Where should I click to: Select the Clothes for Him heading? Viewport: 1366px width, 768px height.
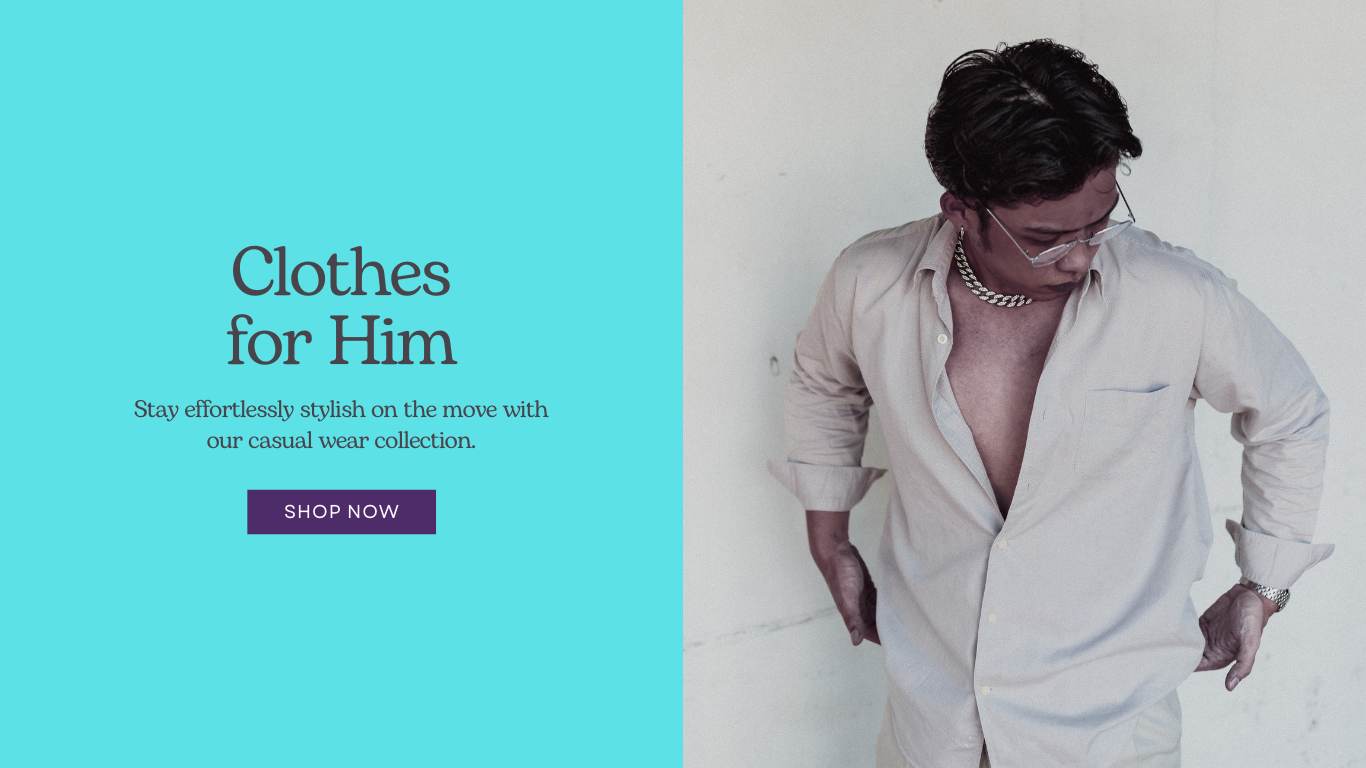pyautogui.click(x=341, y=306)
